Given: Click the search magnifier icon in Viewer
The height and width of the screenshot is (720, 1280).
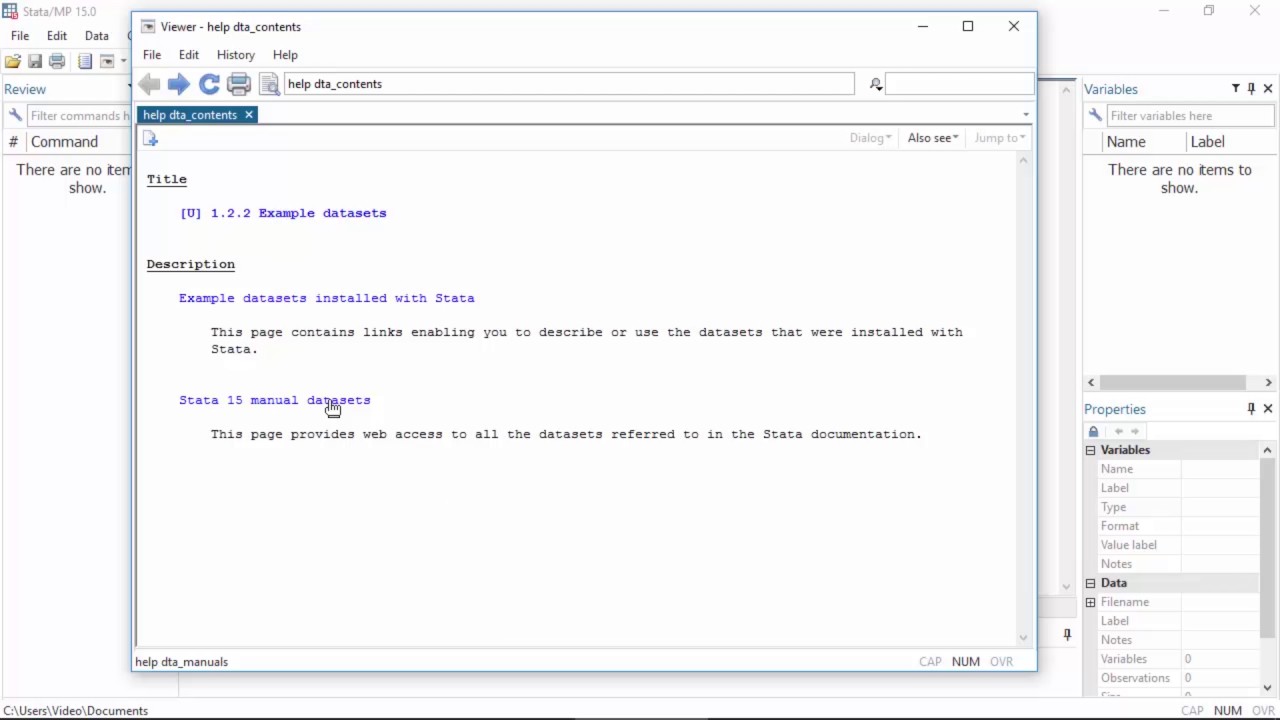Looking at the screenshot, I should point(876,85).
